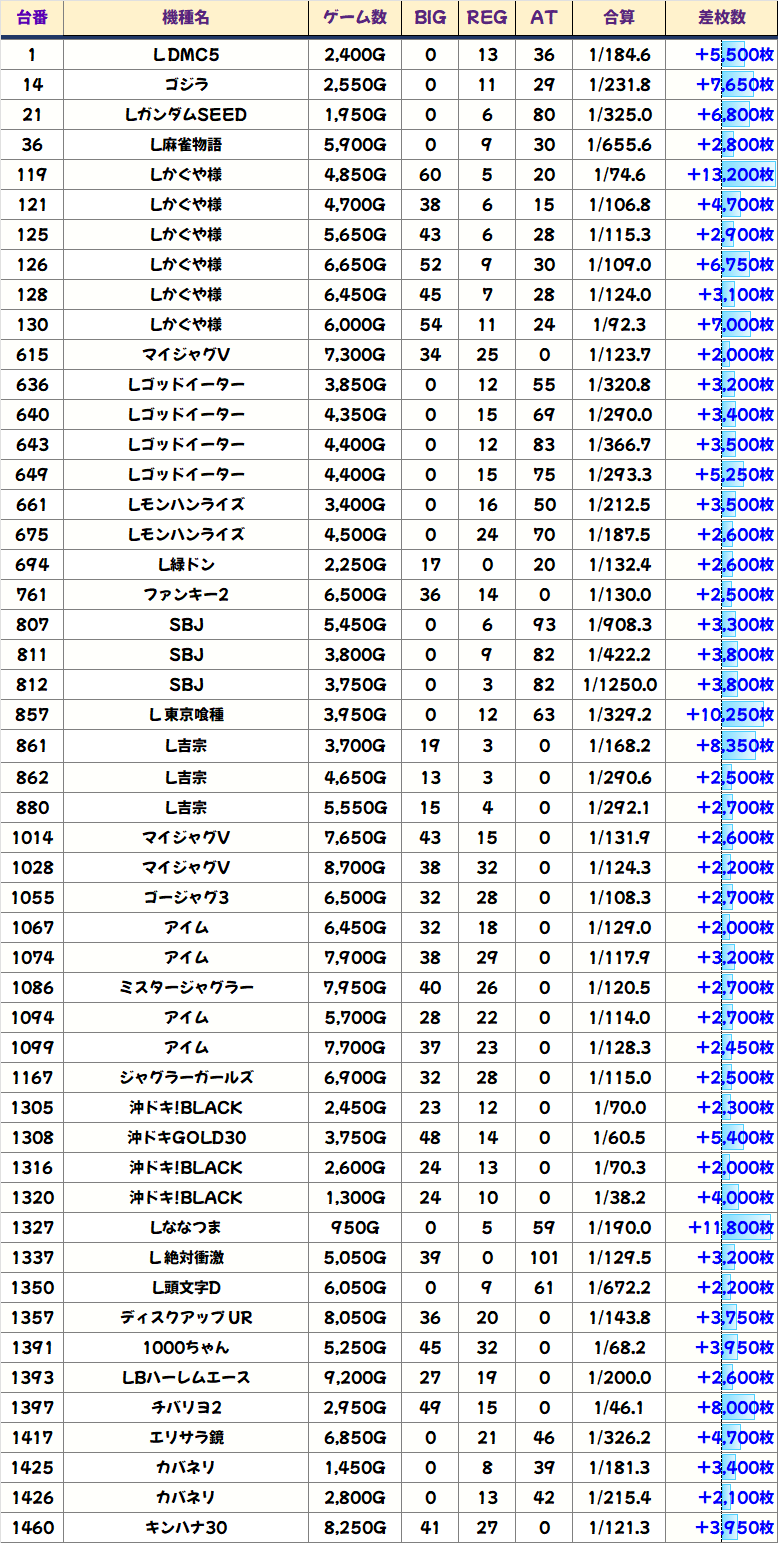Viewport: 778px width, 1543px height.
Task: Select SBJ in row 807
Action: point(186,625)
